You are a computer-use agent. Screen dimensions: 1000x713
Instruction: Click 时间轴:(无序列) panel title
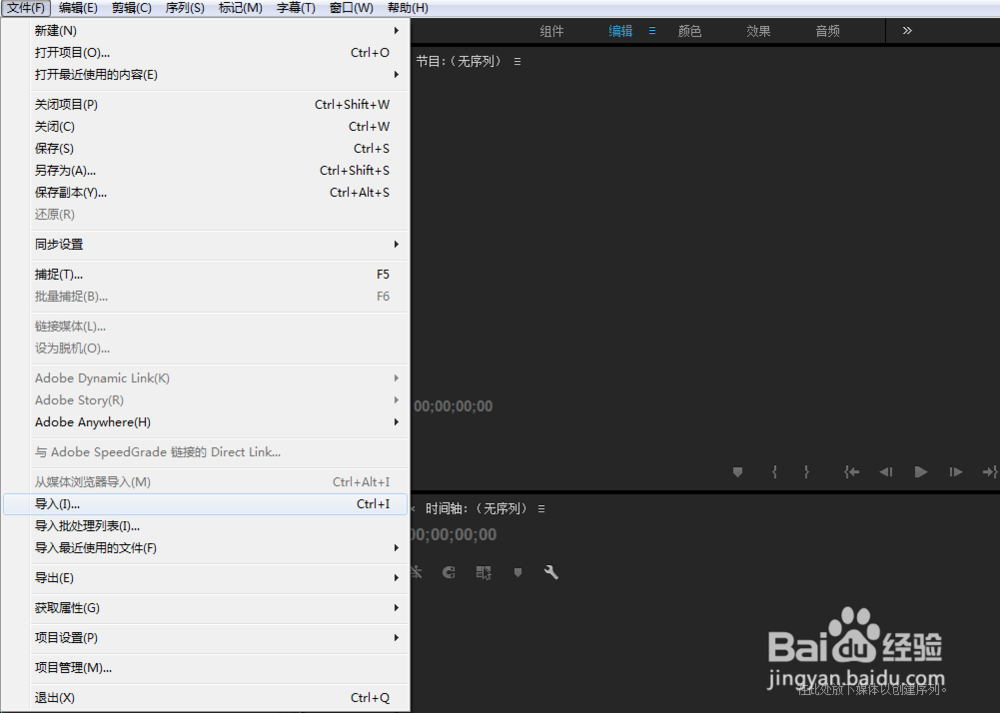click(476, 509)
